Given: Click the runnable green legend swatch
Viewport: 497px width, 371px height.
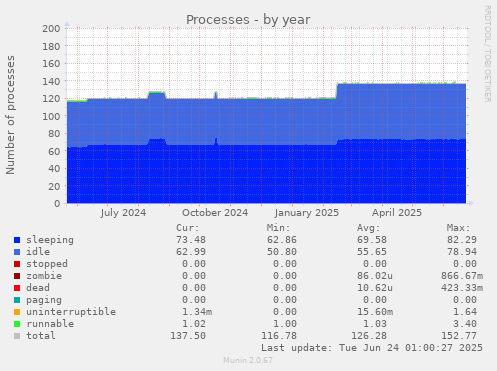Looking at the screenshot, I should [17, 324].
